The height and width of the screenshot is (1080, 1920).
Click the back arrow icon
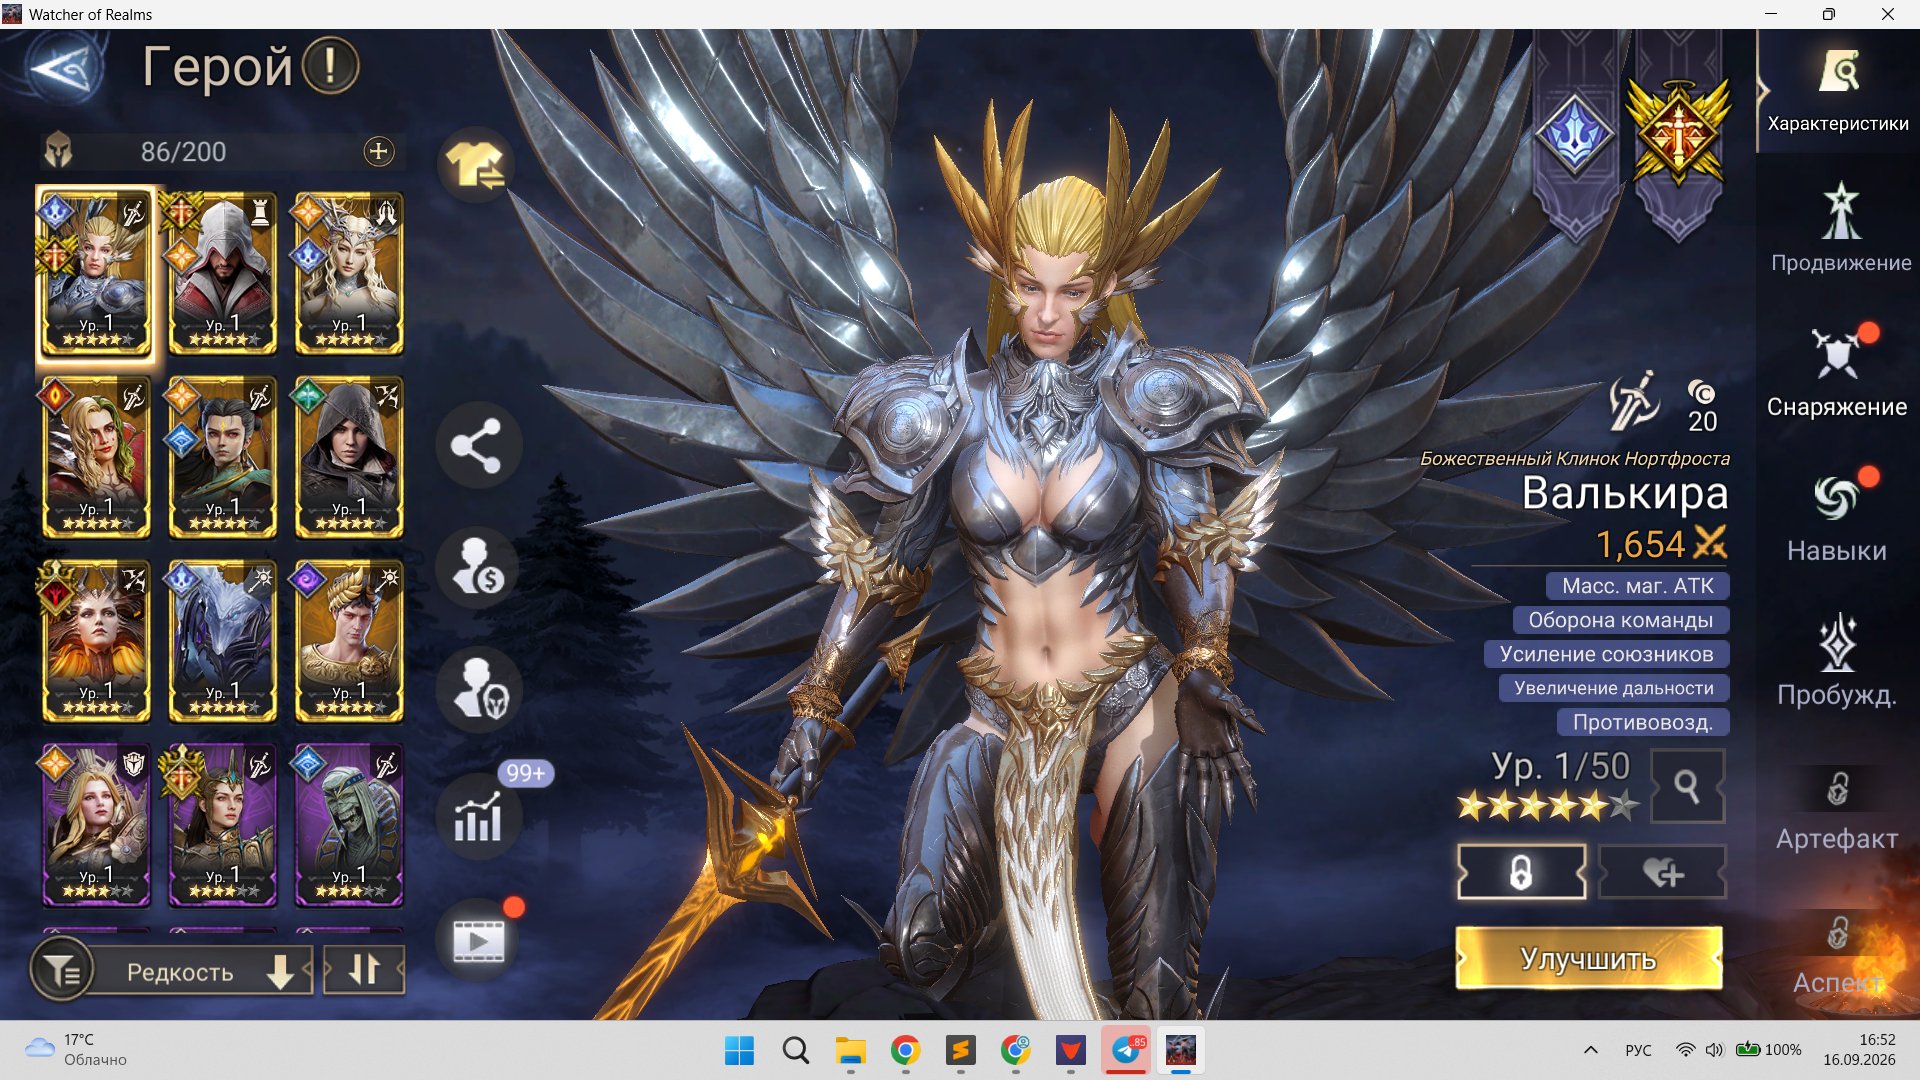(x=64, y=69)
